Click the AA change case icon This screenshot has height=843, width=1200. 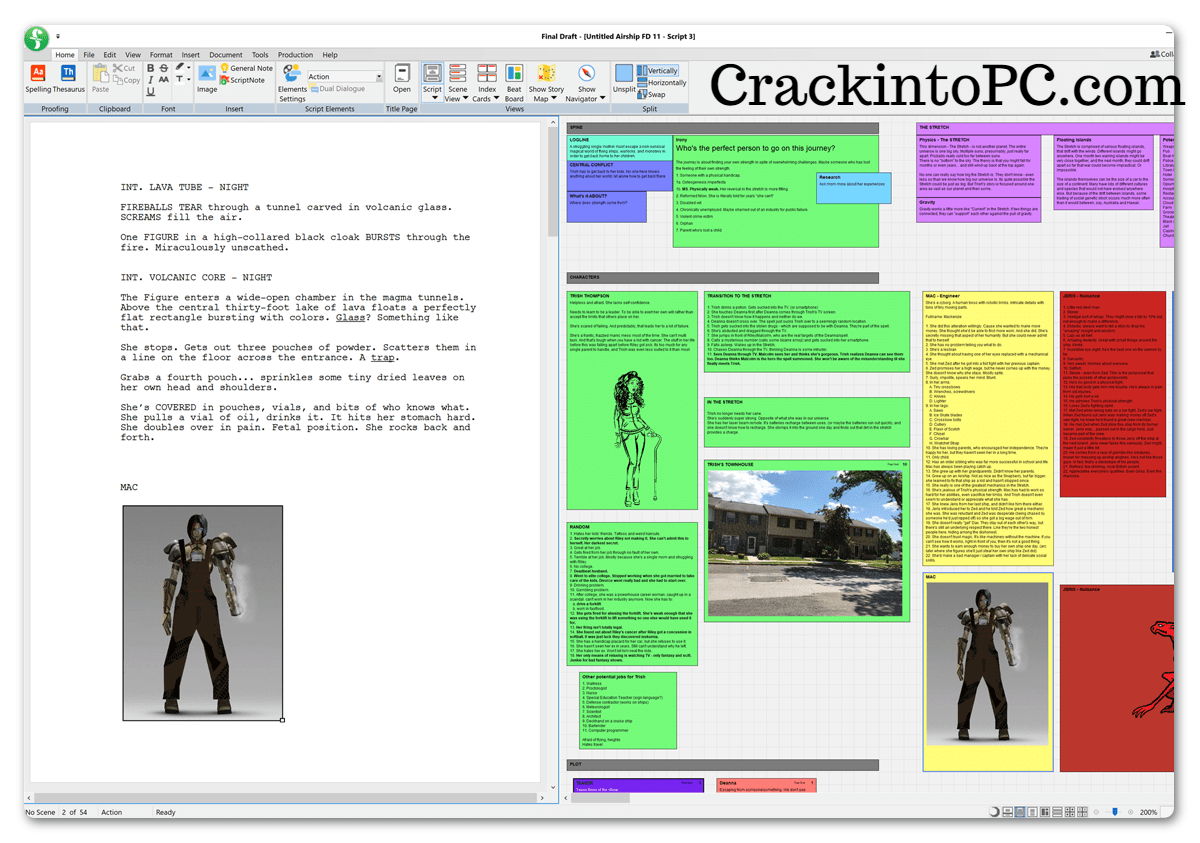pos(164,79)
